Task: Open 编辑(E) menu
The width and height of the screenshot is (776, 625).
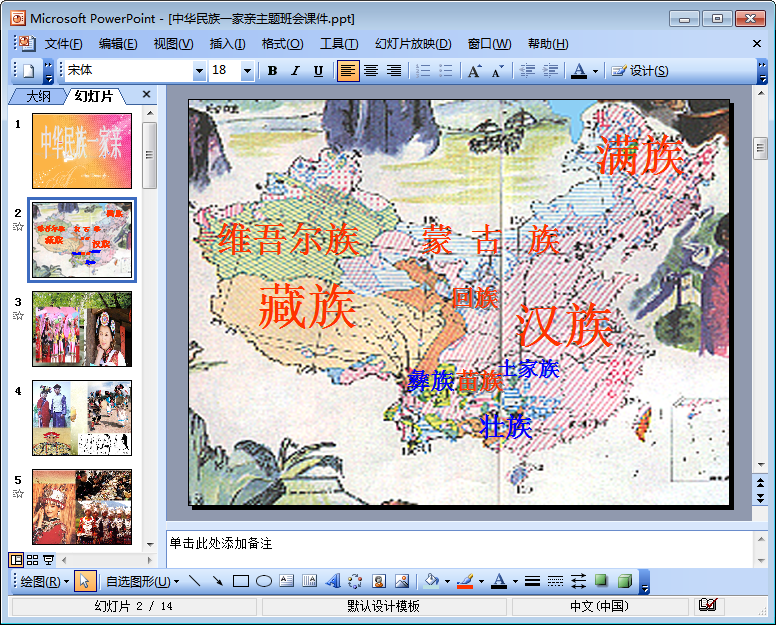Action: (118, 44)
